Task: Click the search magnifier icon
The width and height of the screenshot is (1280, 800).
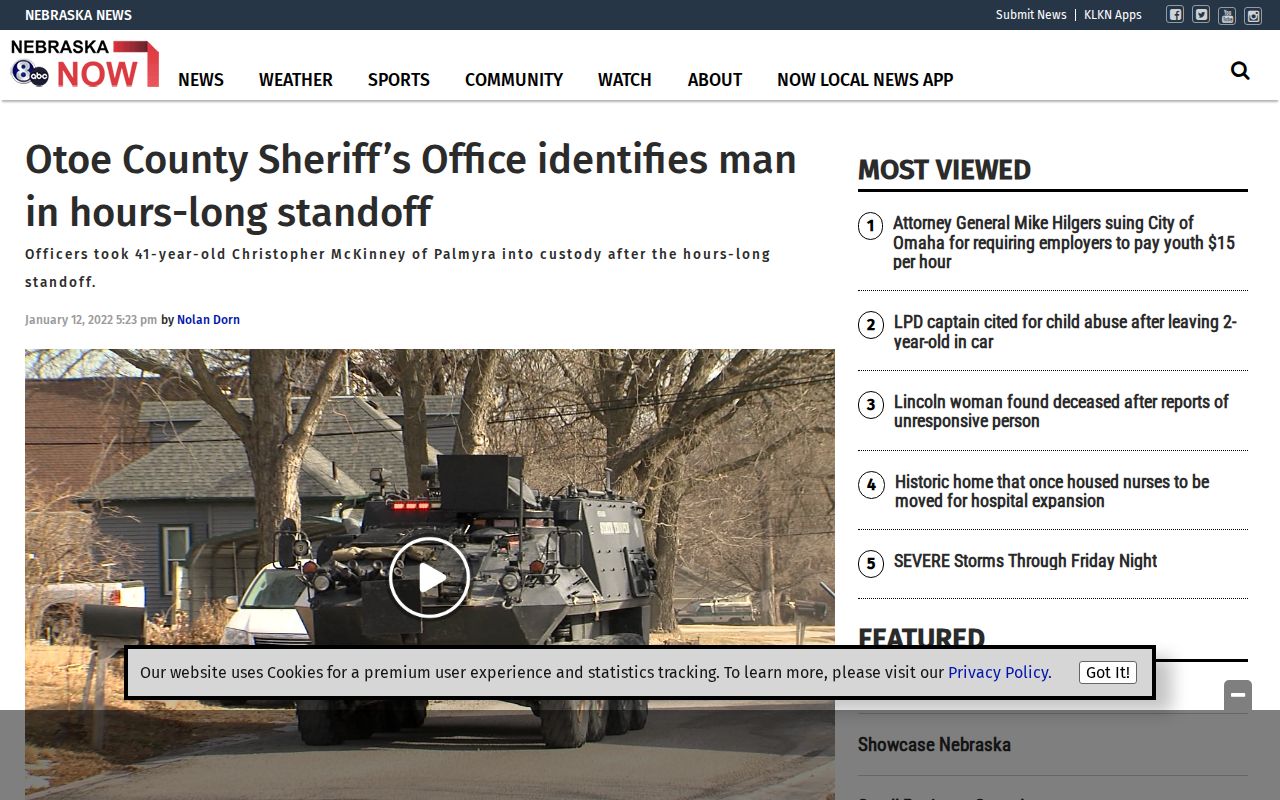Action: click(x=1240, y=70)
